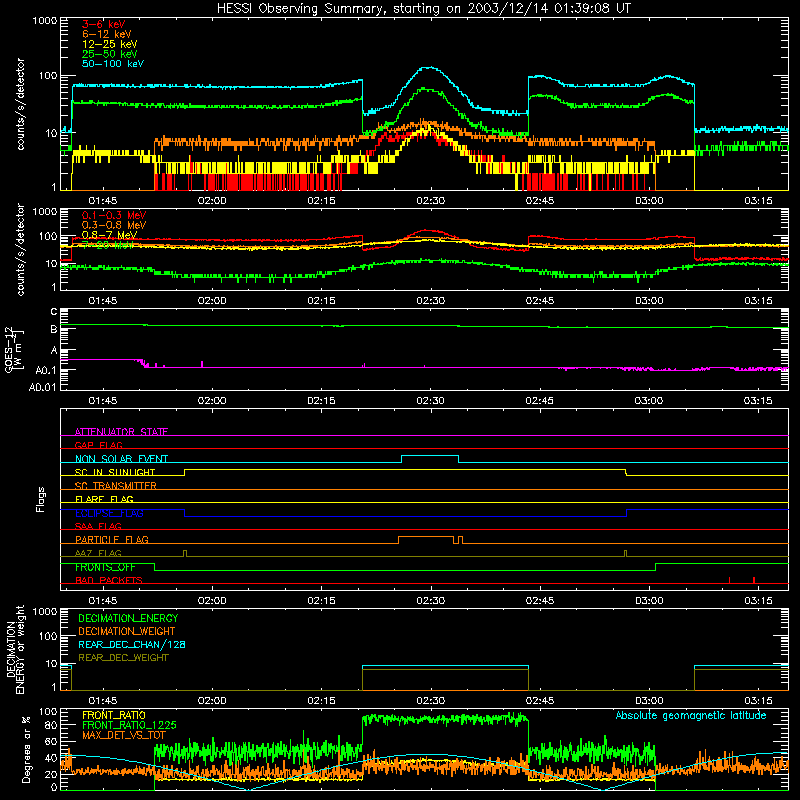The image size is (800, 800).
Task: Select the SC_IN_SUNLIGHT flag label
Action: (x=115, y=472)
